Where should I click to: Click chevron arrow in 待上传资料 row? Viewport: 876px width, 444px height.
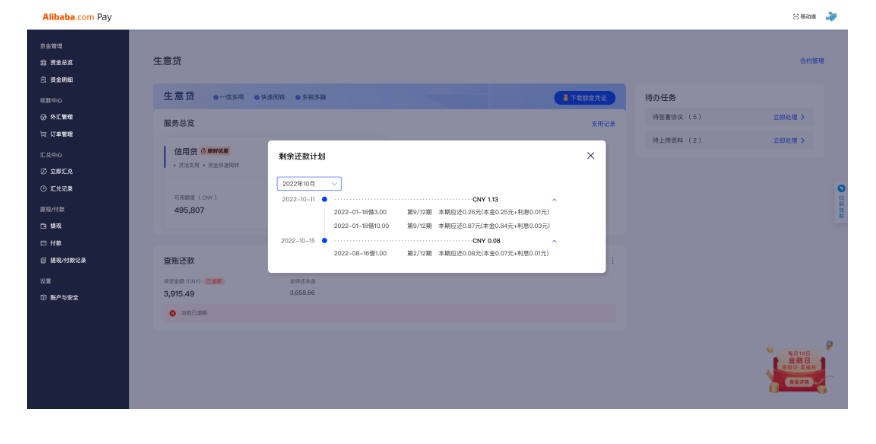803,141
